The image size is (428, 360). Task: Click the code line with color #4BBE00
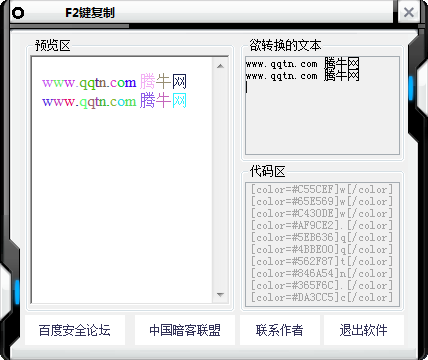322,249
